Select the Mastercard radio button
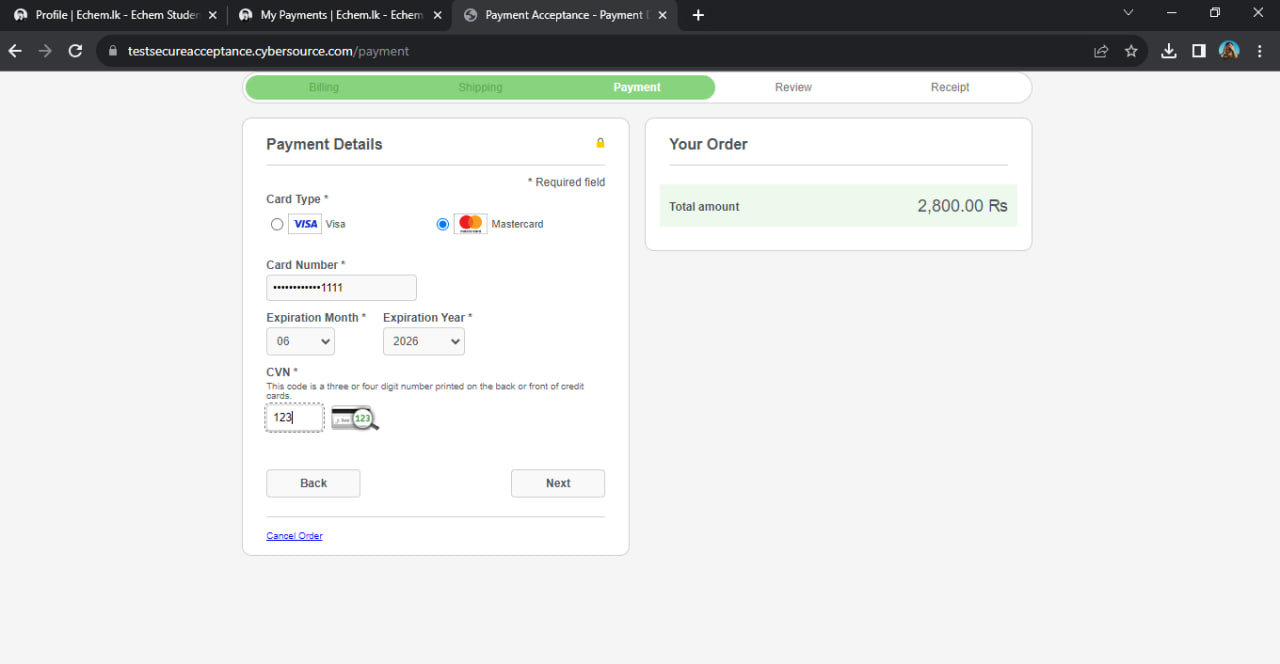This screenshot has width=1280, height=664. point(443,224)
